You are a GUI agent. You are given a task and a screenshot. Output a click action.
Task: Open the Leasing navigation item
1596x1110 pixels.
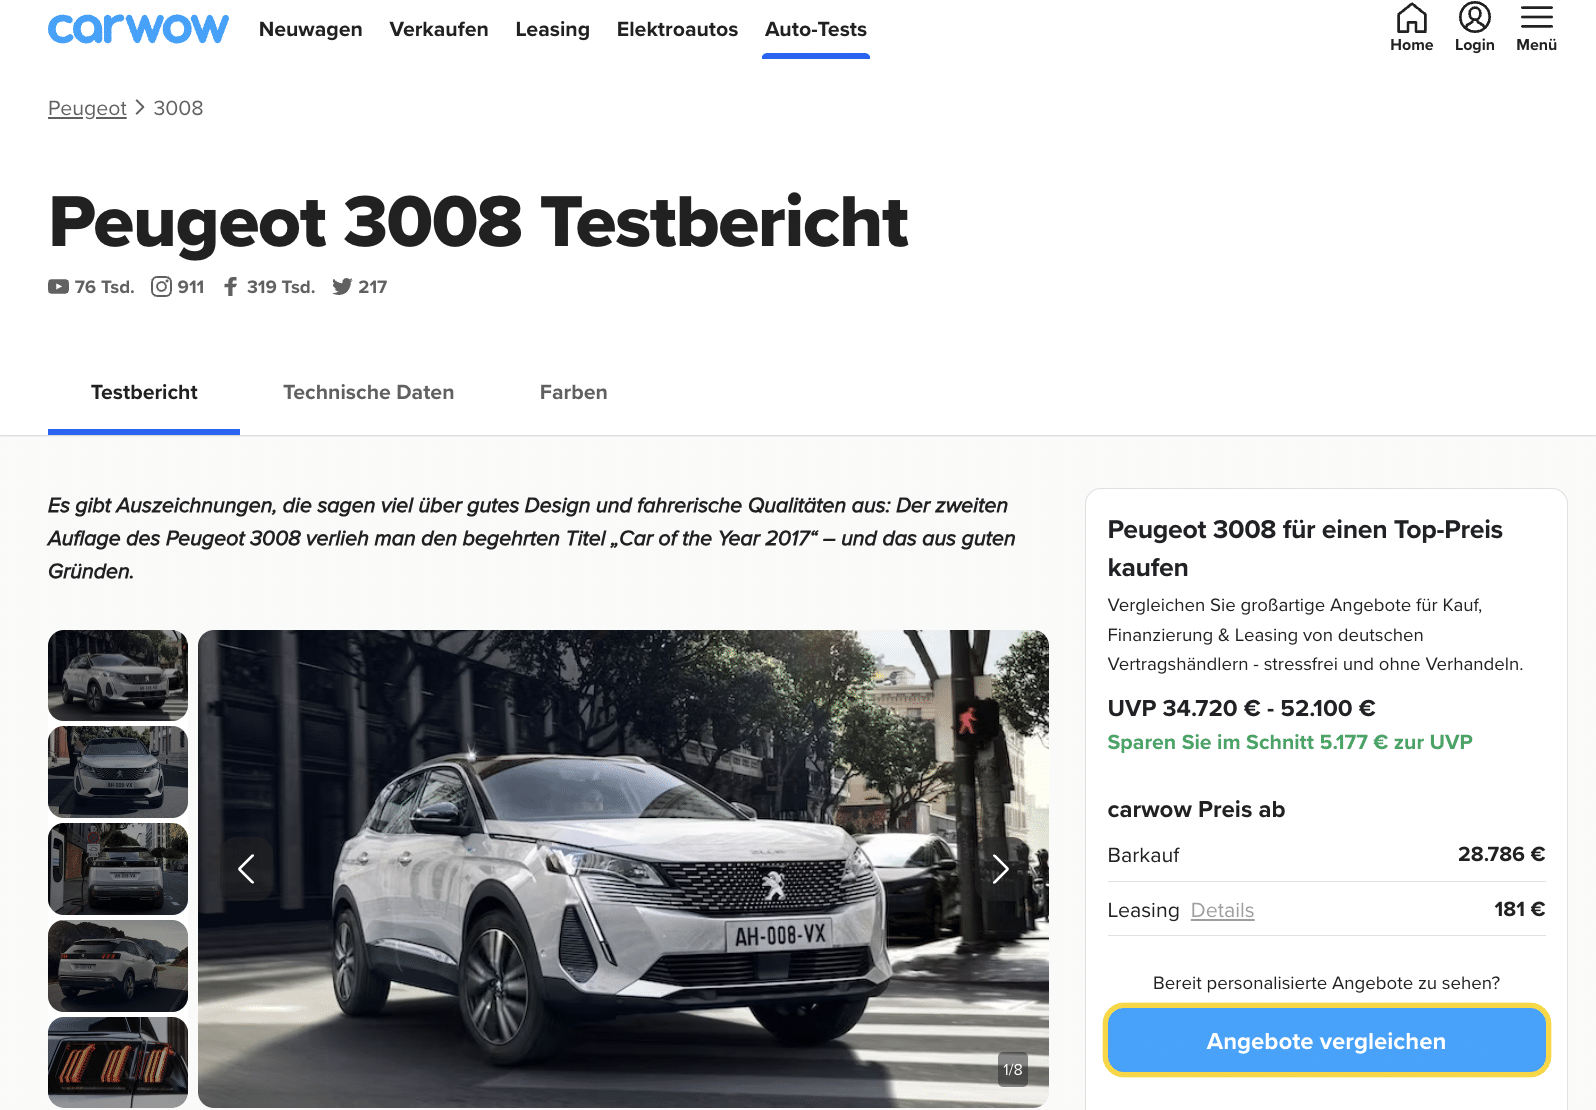pos(552,29)
